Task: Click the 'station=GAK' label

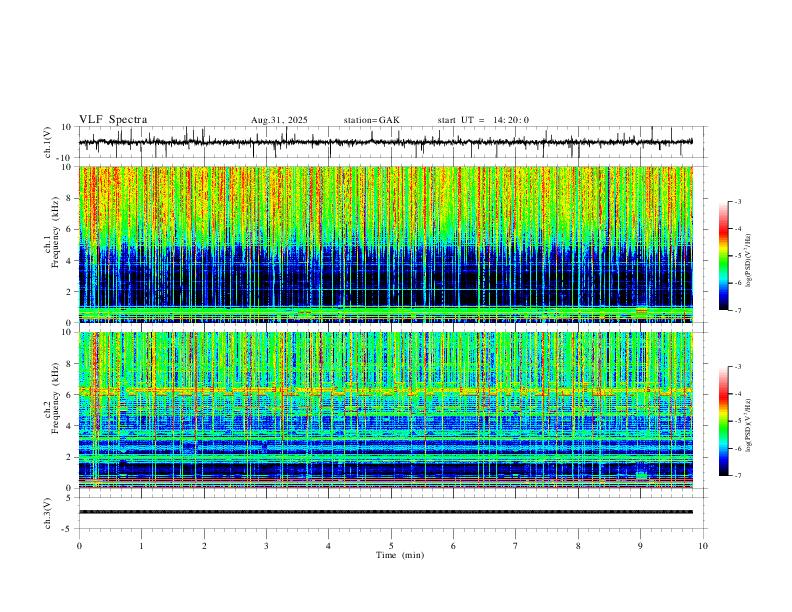Action: (x=371, y=120)
